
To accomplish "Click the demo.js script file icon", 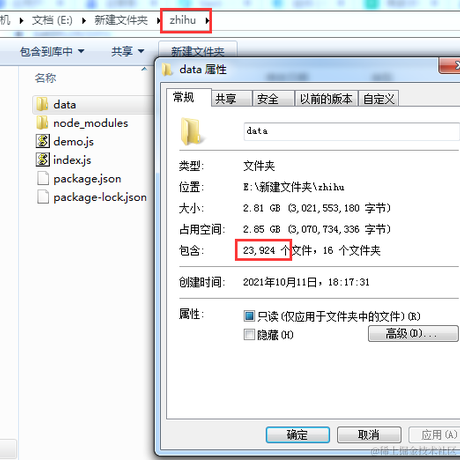I will click(43, 141).
